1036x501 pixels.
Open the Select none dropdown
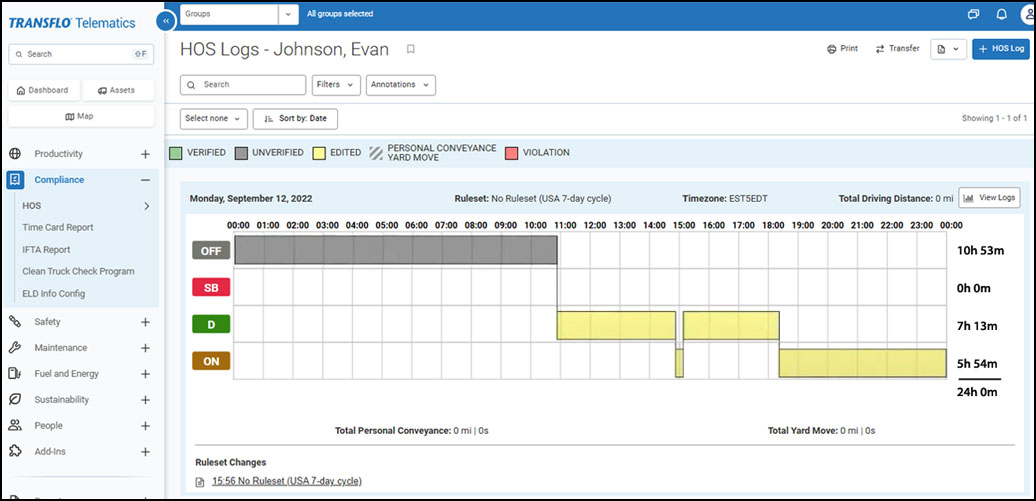[214, 118]
